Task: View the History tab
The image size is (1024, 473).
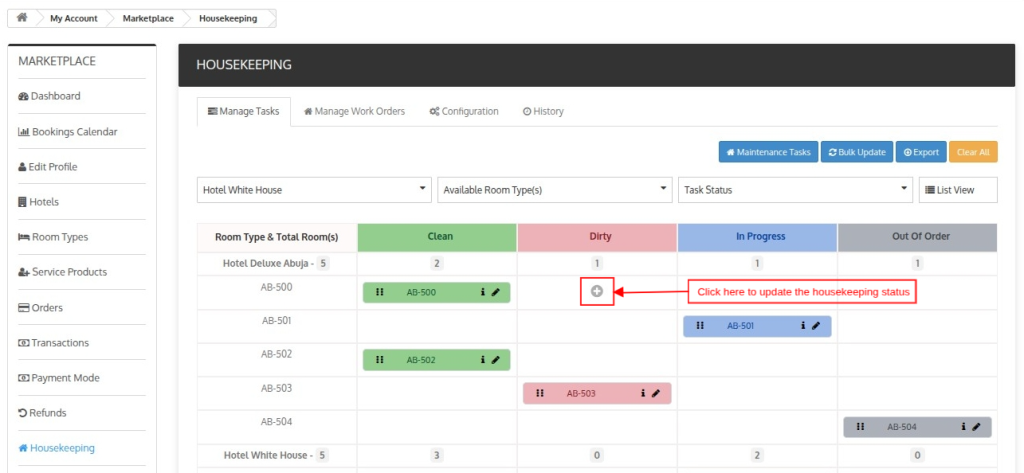Action: tap(543, 112)
